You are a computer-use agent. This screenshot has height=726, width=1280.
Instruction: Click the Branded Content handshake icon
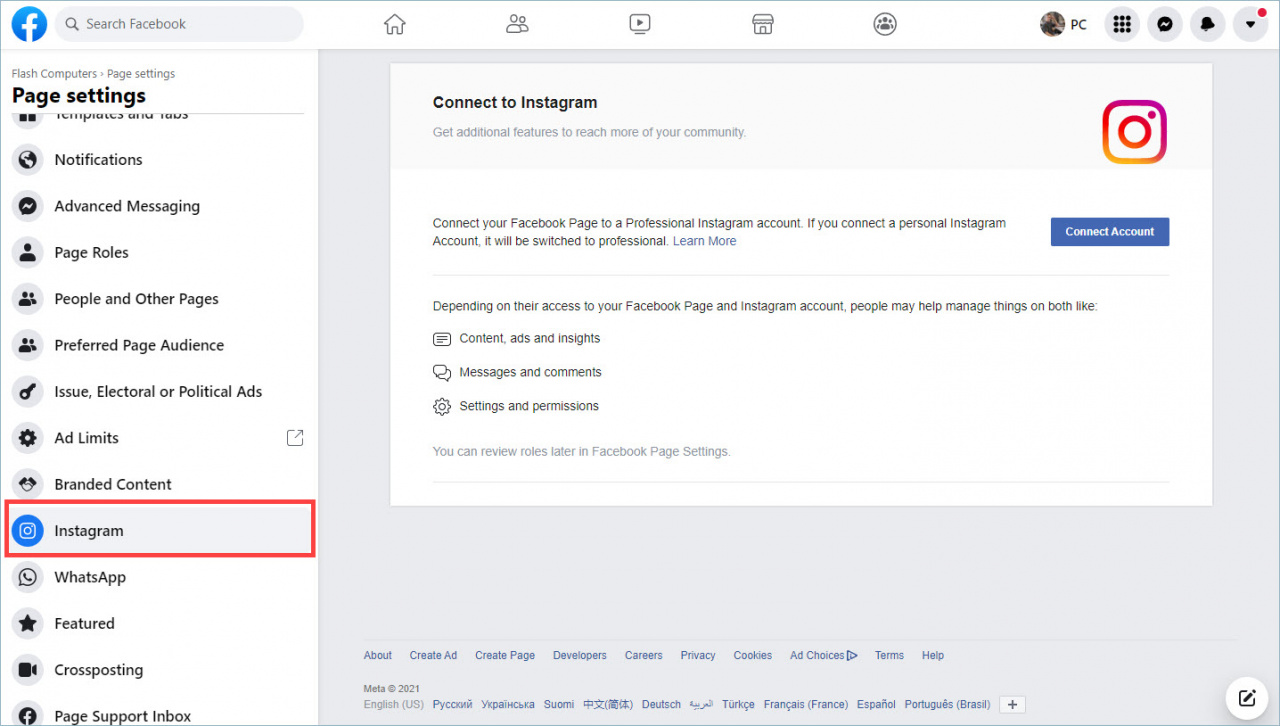pos(28,484)
